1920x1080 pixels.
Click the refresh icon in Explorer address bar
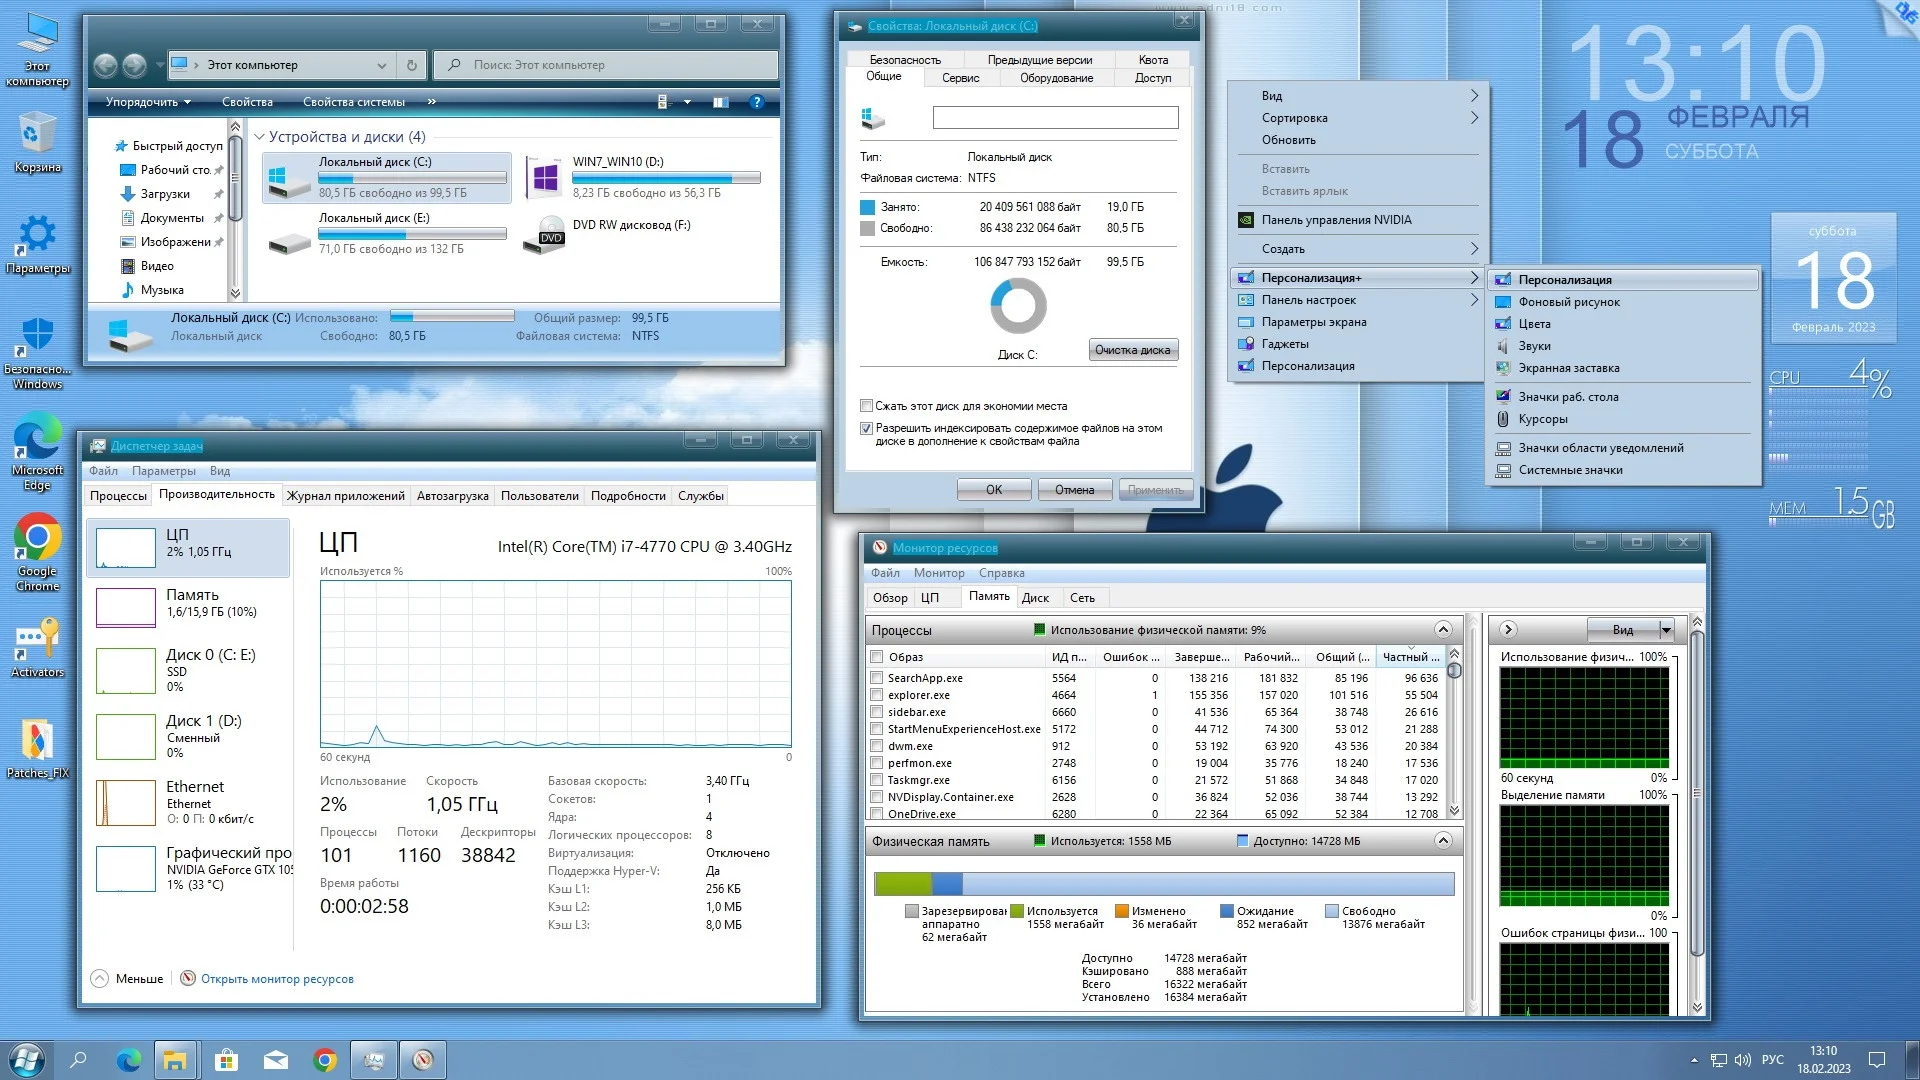(411, 65)
